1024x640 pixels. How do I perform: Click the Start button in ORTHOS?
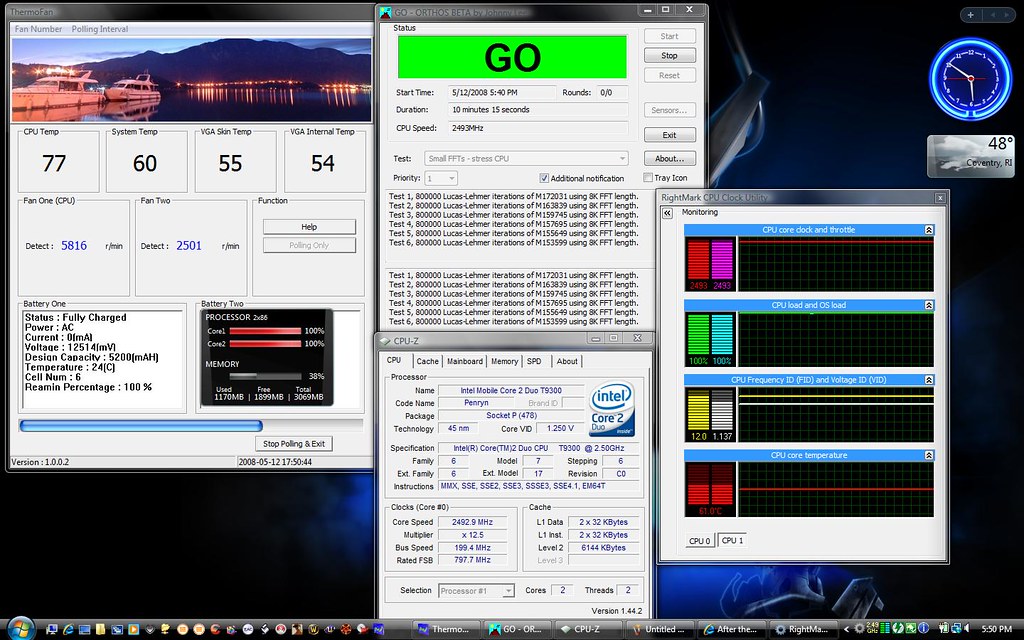669,36
